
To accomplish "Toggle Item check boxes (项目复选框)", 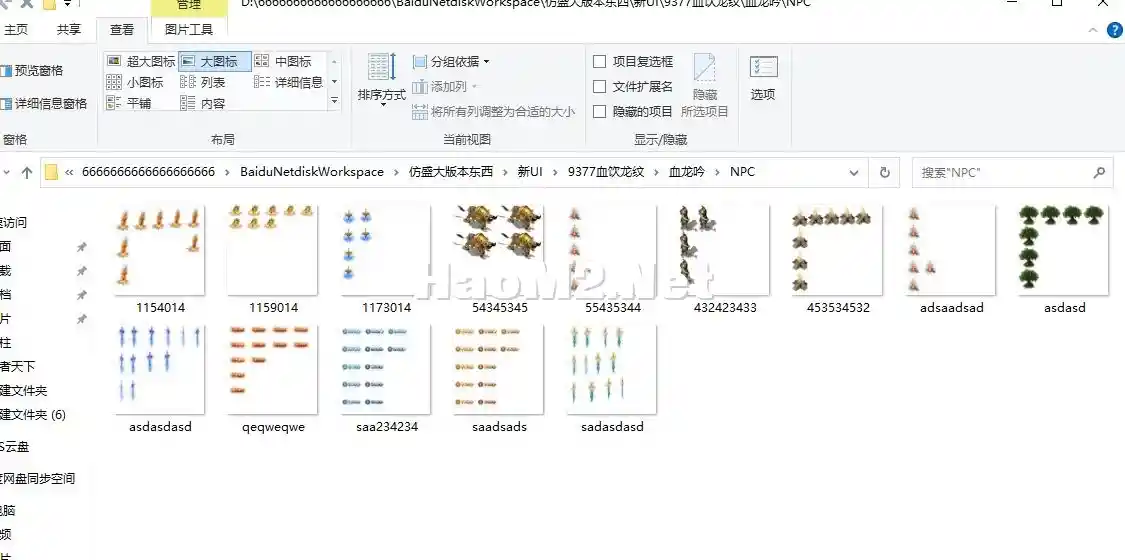I will (634, 62).
